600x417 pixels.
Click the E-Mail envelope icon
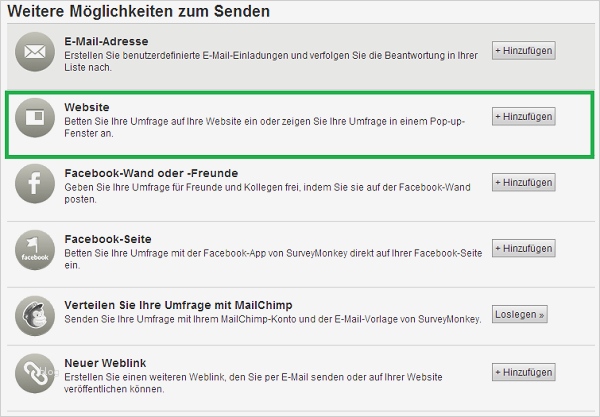click(x=34, y=52)
